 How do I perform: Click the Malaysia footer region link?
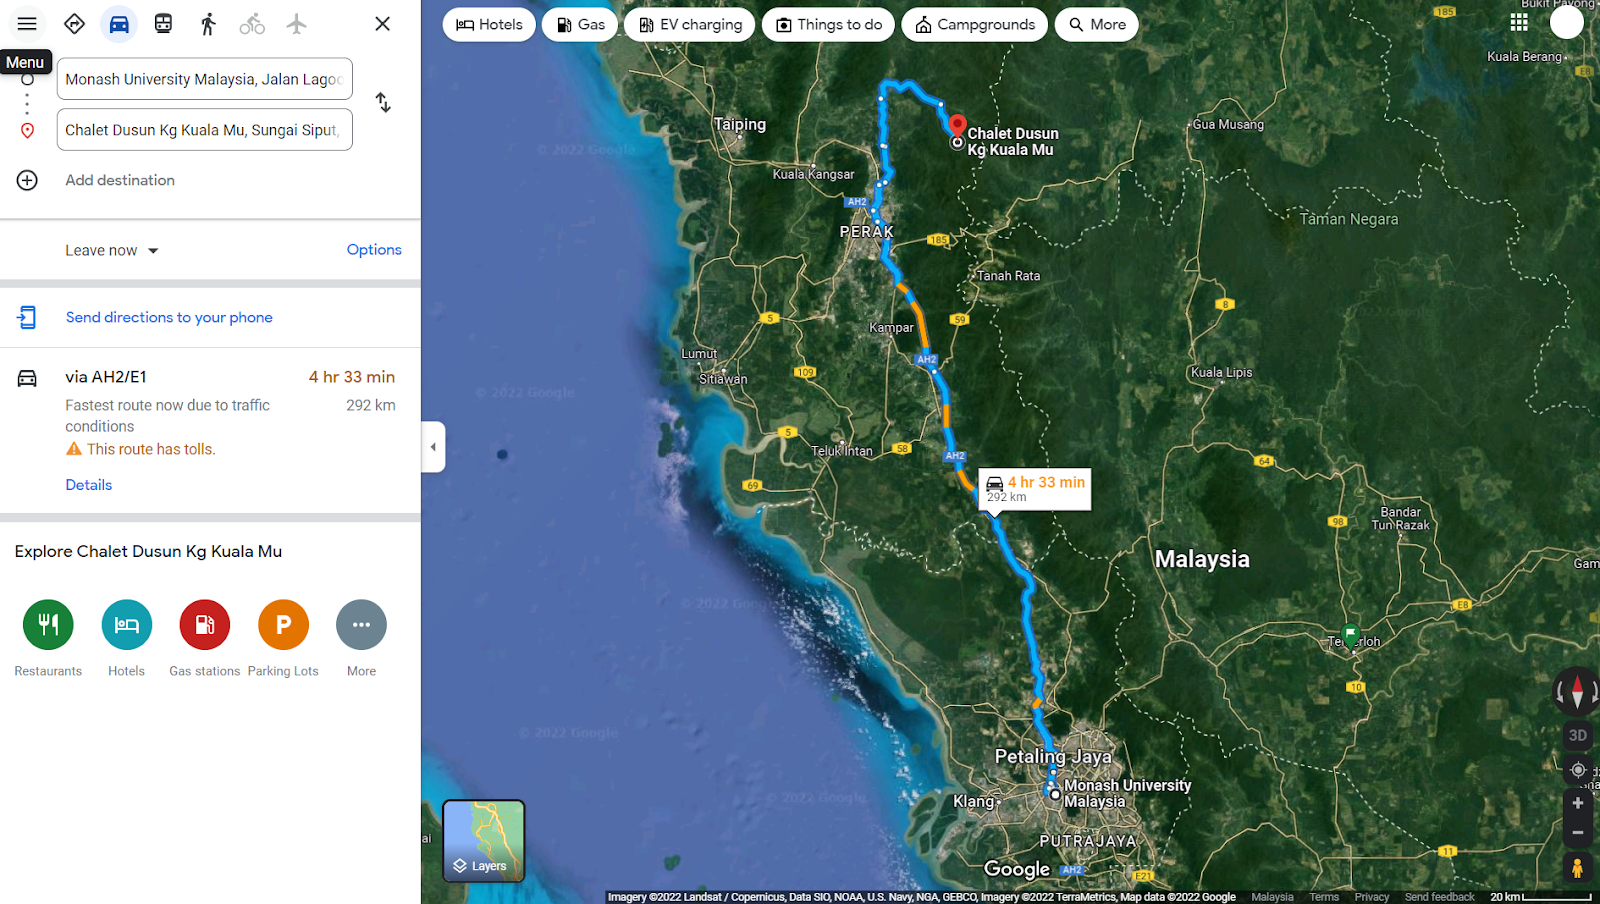pyautogui.click(x=1272, y=897)
